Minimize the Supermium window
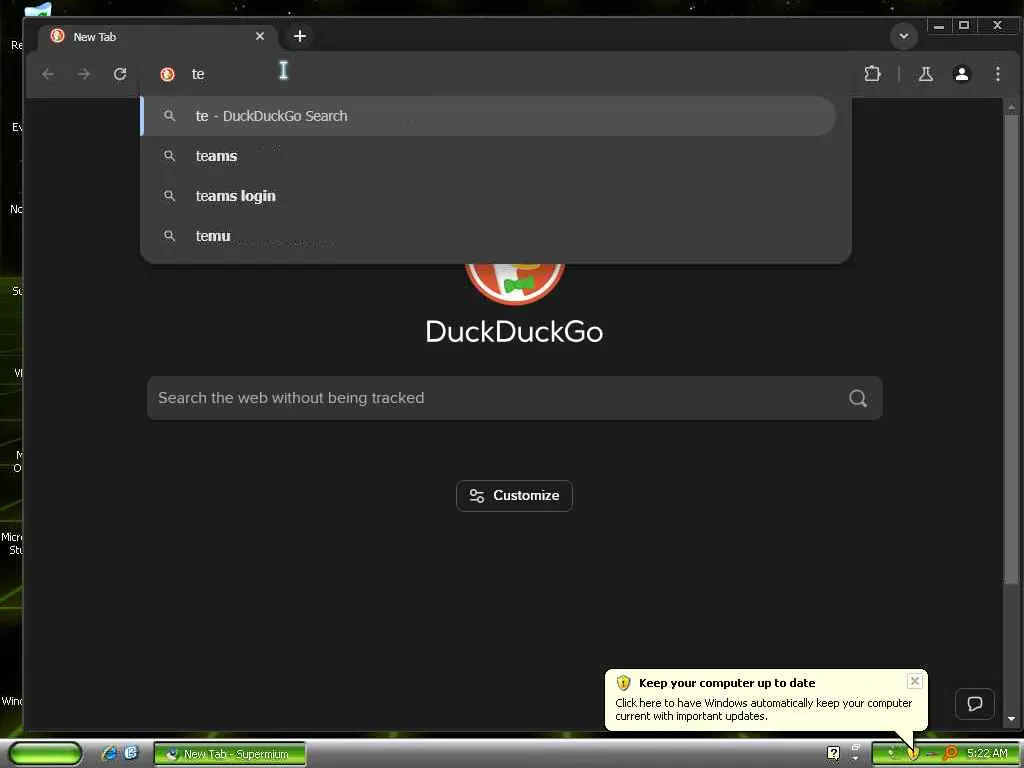This screenshot has width=1024, height=768. click(x=939, y=26)
